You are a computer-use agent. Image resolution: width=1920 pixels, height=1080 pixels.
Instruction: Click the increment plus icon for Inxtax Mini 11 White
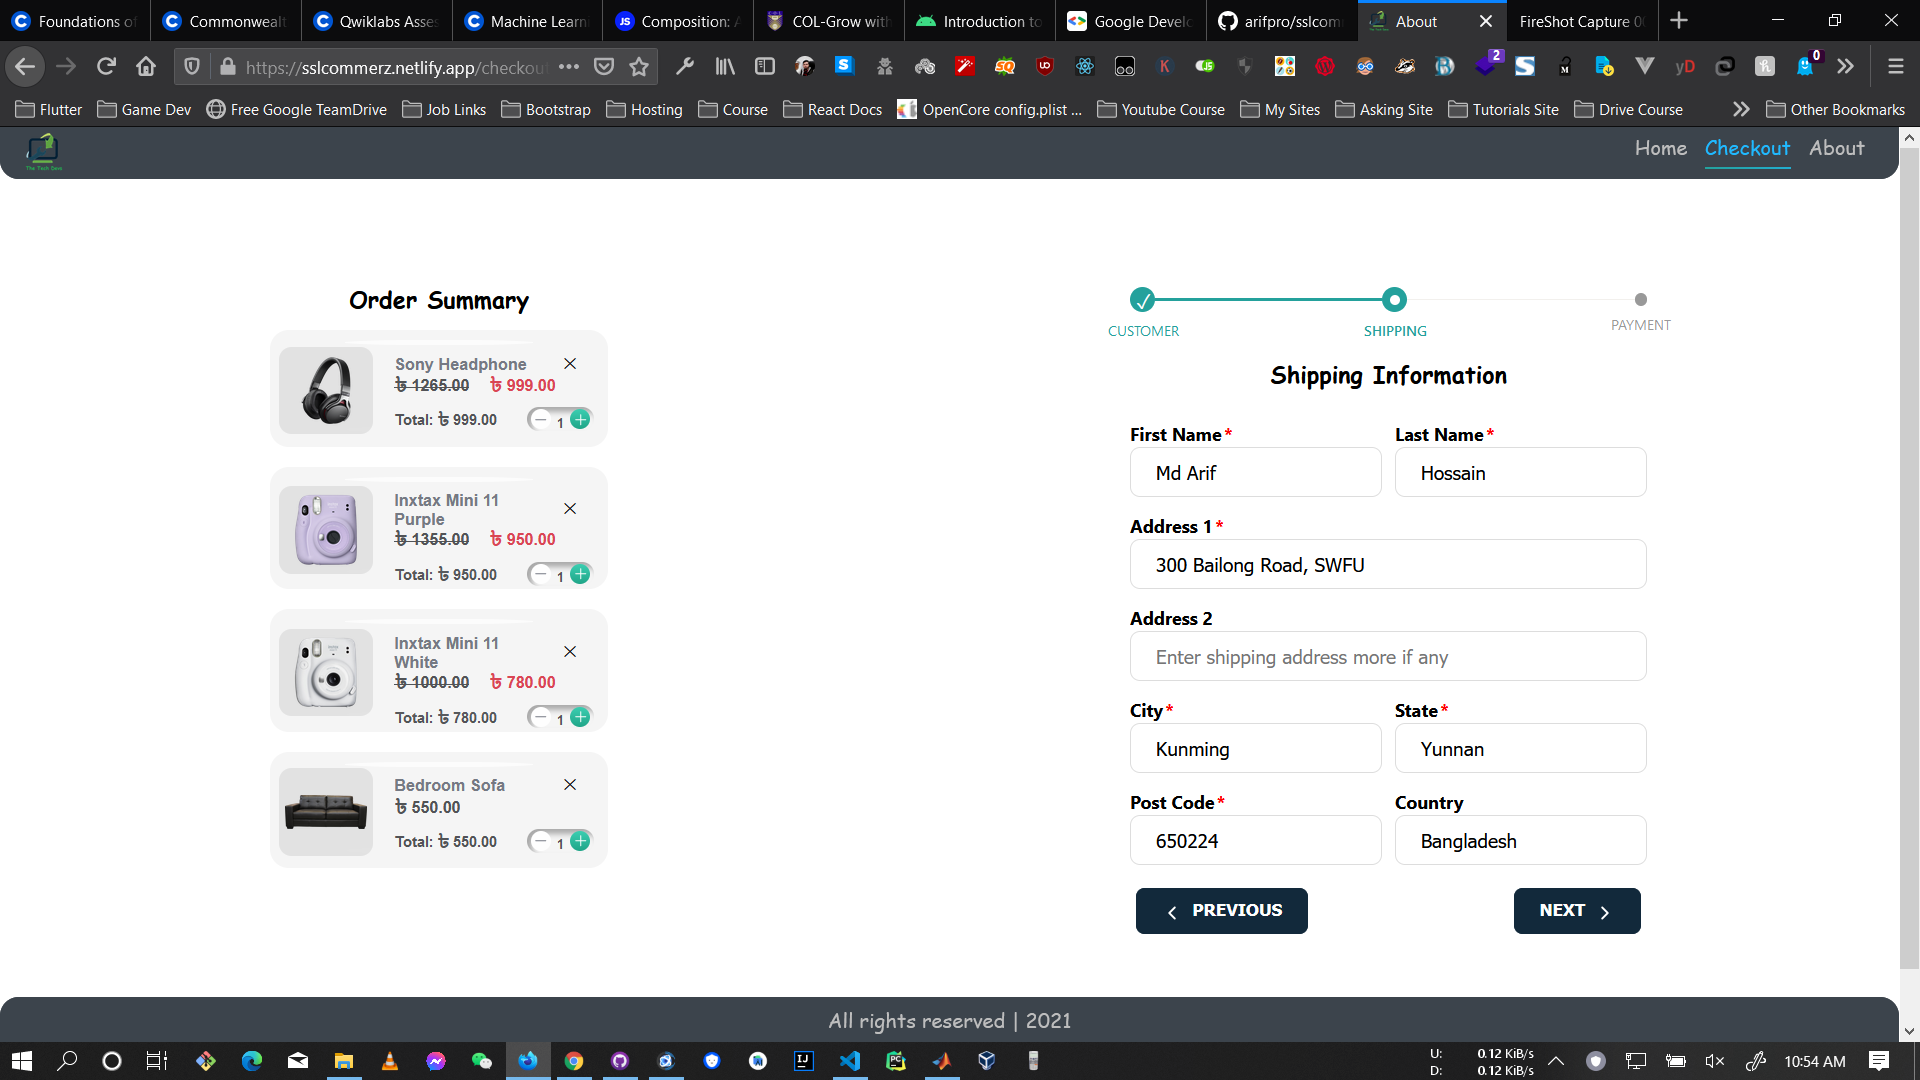click(580, 716)
